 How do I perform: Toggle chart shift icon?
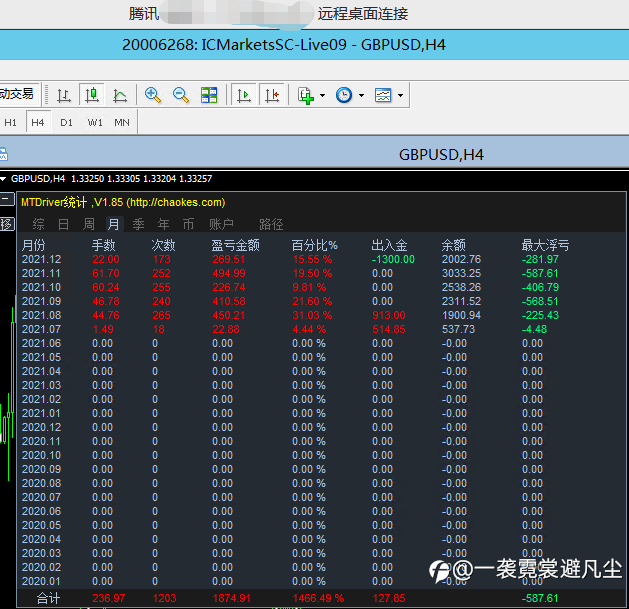(272, 95)
